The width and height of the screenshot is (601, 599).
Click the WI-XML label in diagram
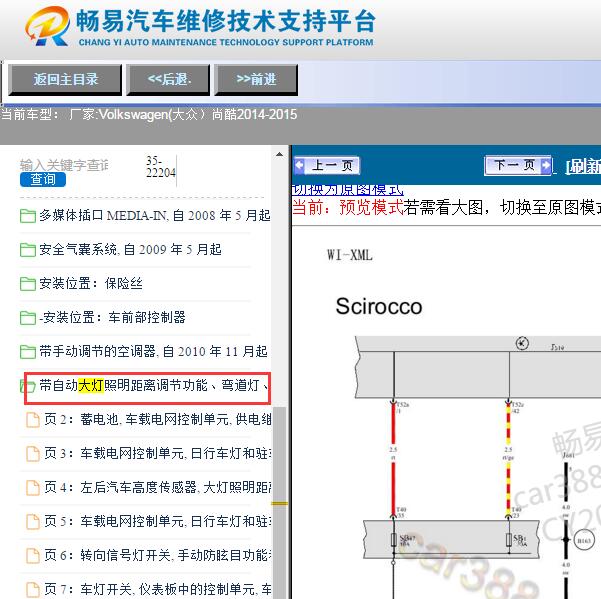coord(349,255)
